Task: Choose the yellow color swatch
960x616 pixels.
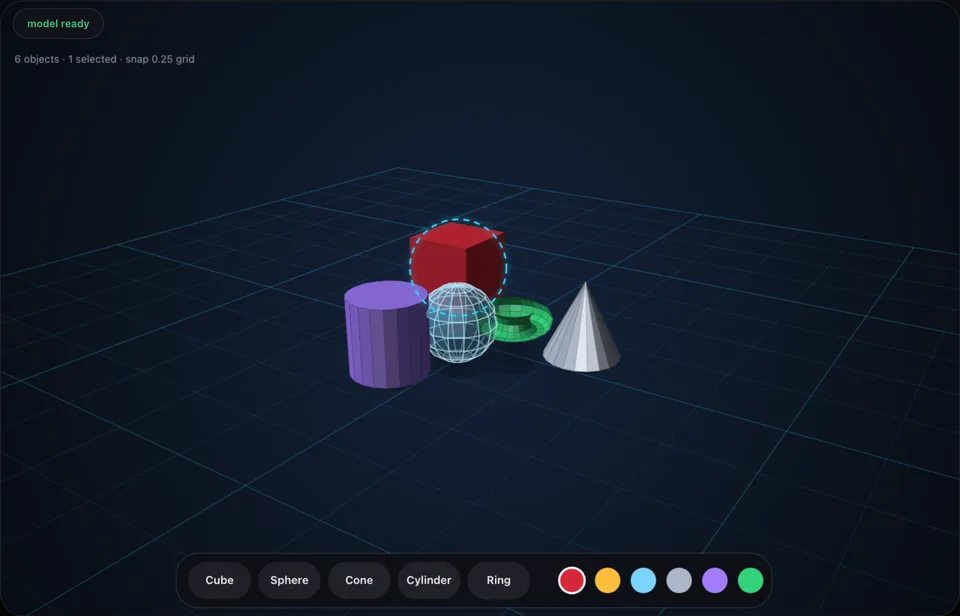Action: (607, 580)
